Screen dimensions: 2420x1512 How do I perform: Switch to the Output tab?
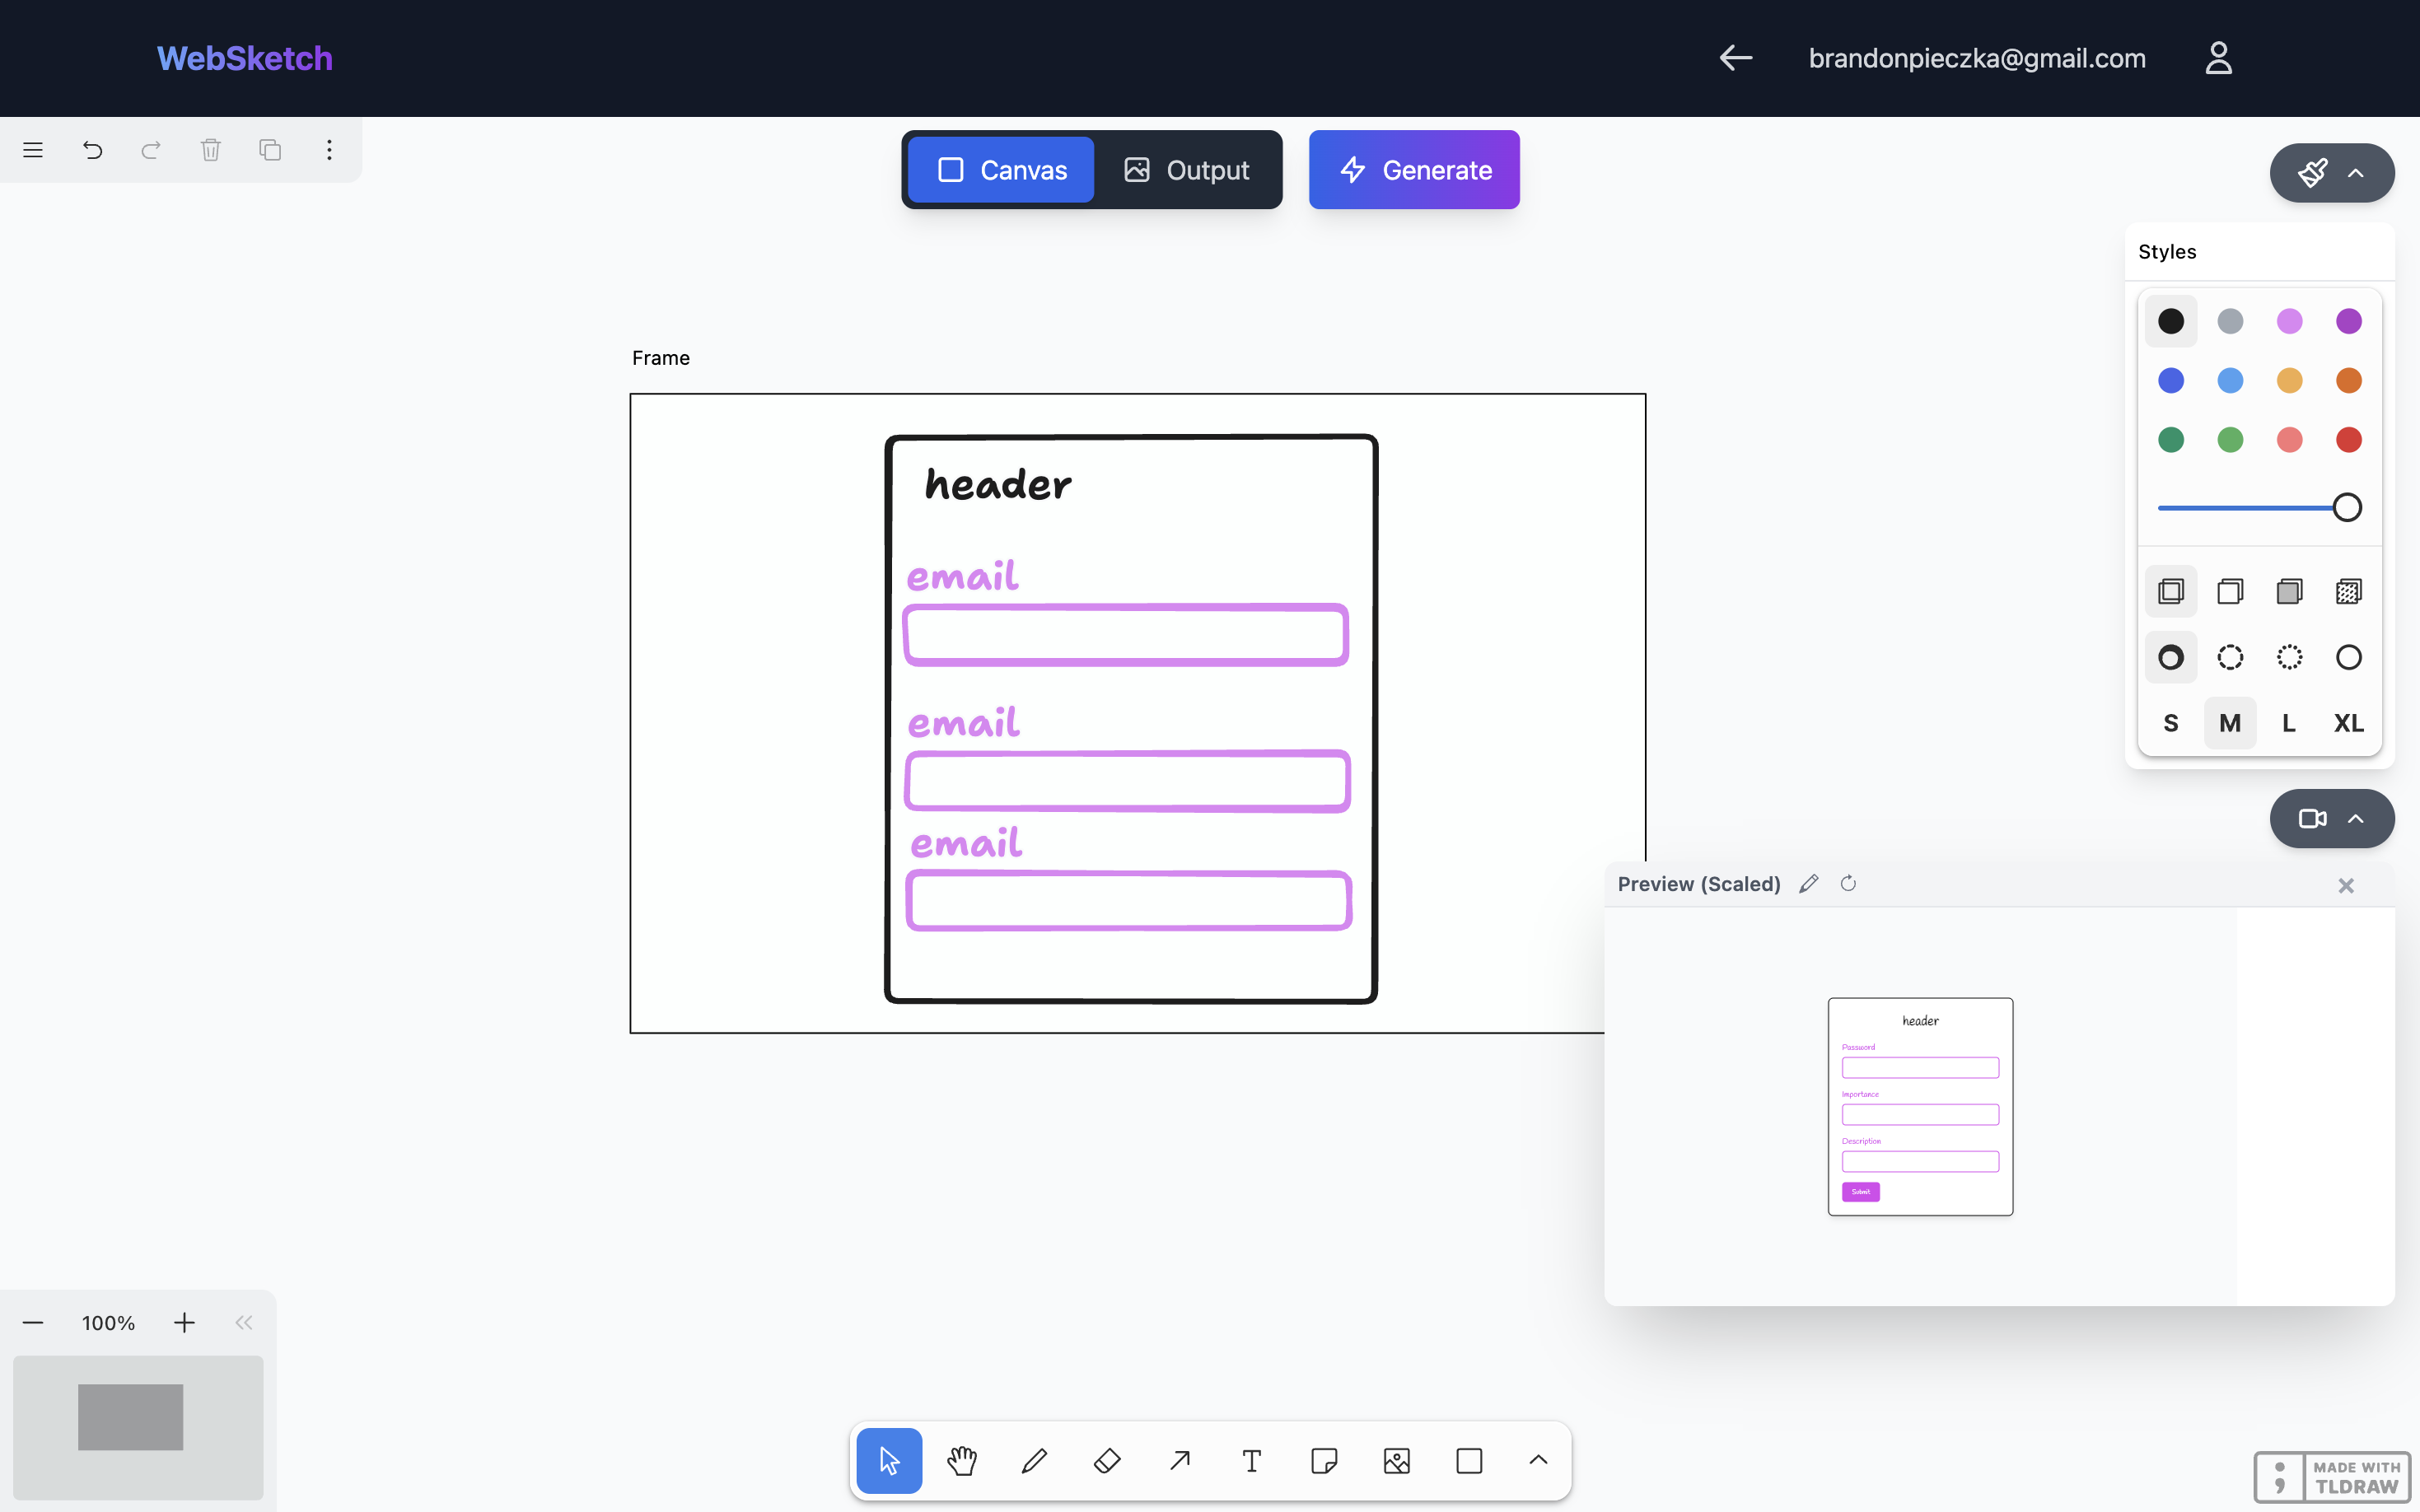pos(1187,170)
